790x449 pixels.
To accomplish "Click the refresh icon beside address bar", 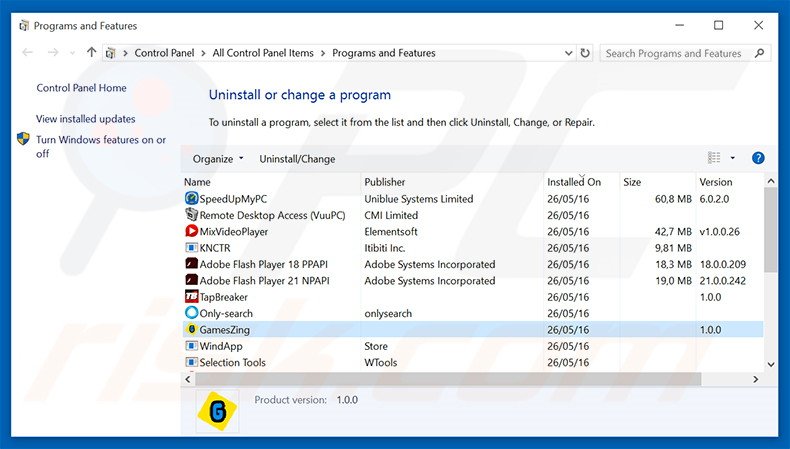I will click(585, 53).
